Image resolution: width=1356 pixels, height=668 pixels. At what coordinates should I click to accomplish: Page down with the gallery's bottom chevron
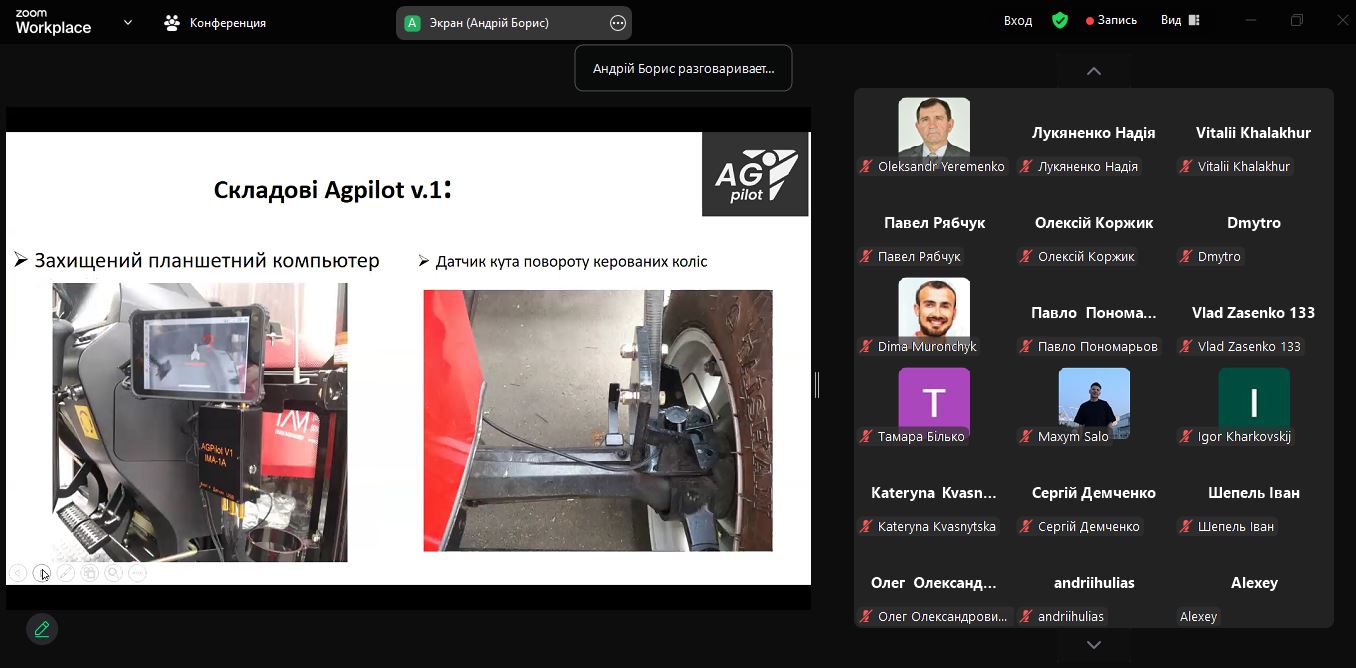1094,645
